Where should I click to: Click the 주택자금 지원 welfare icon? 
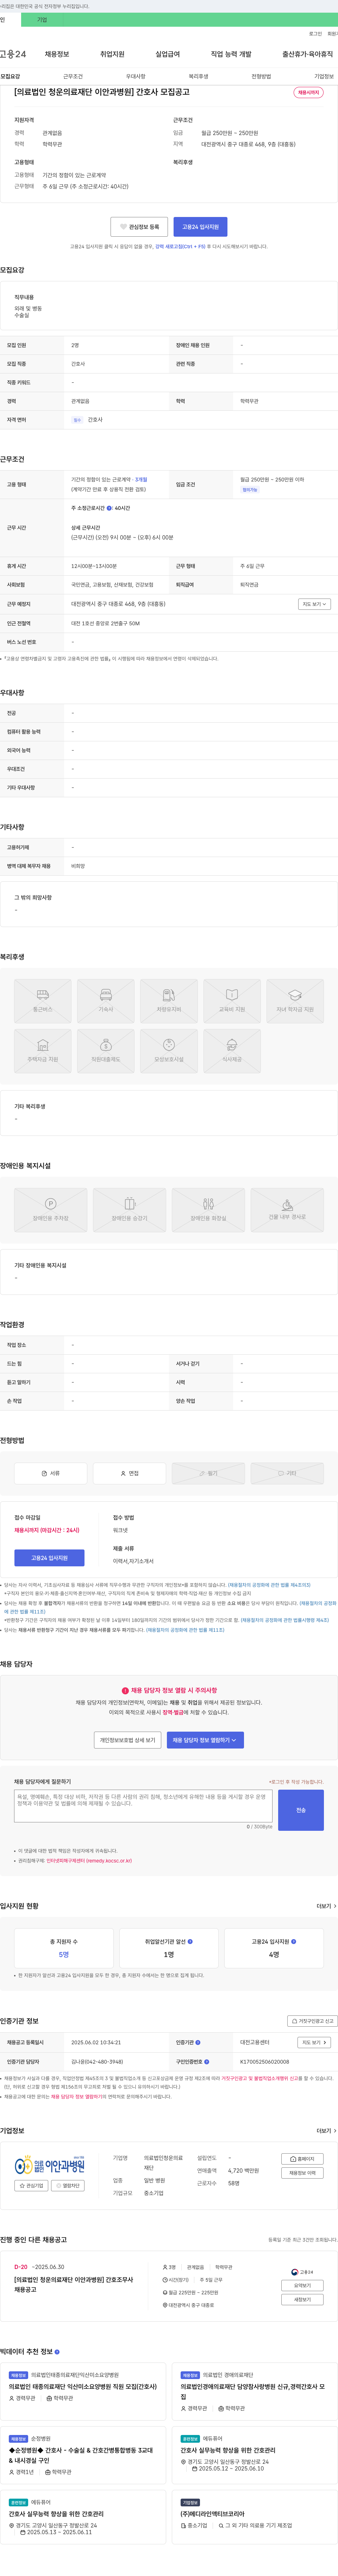[43, 1051]
